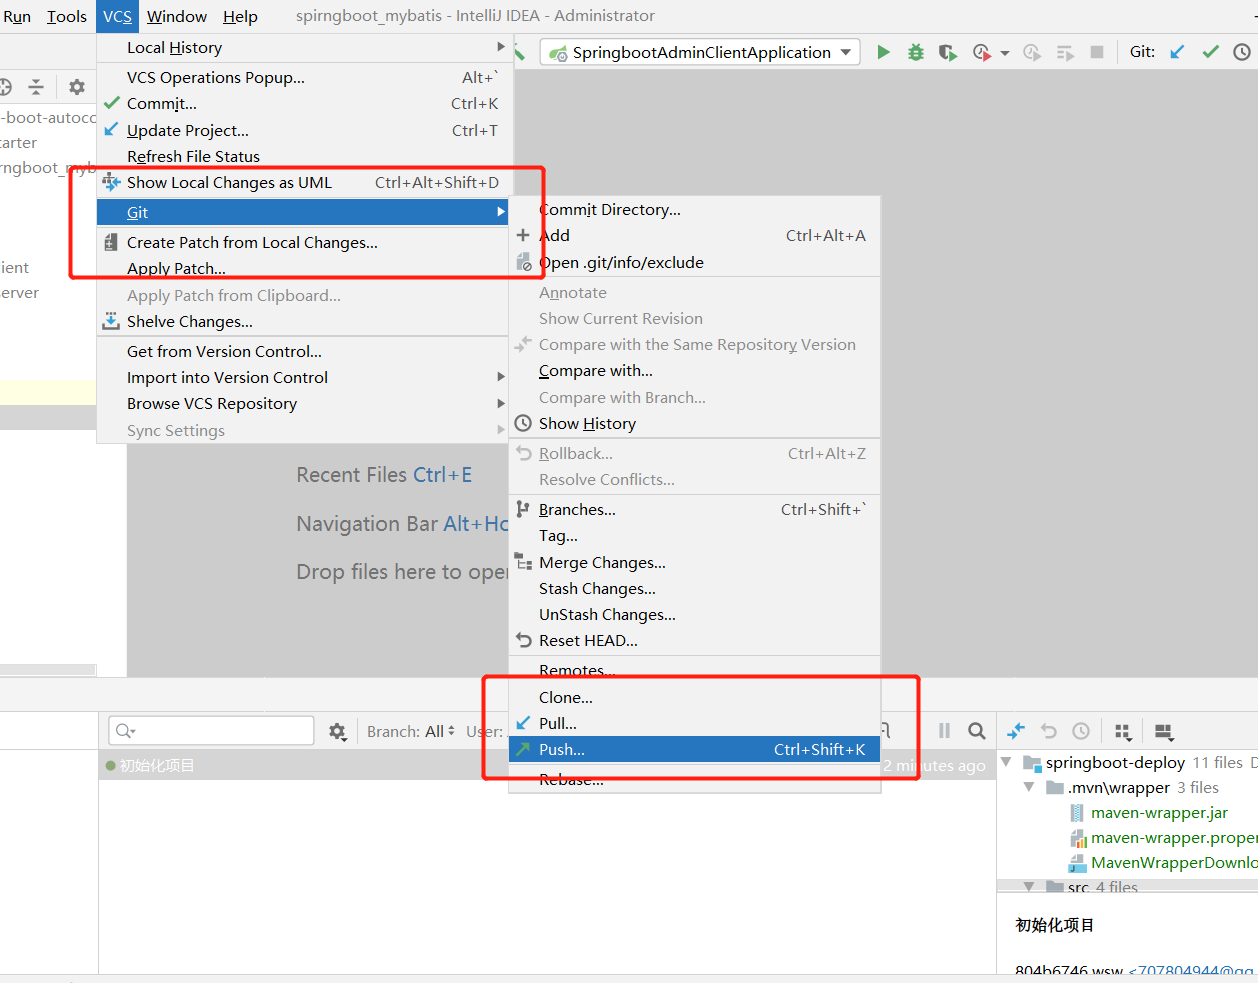The height and width of the screenshot is (983, 1258).
Task: Open the Branch: All filter dropdown
Action: tap(411, 731)
